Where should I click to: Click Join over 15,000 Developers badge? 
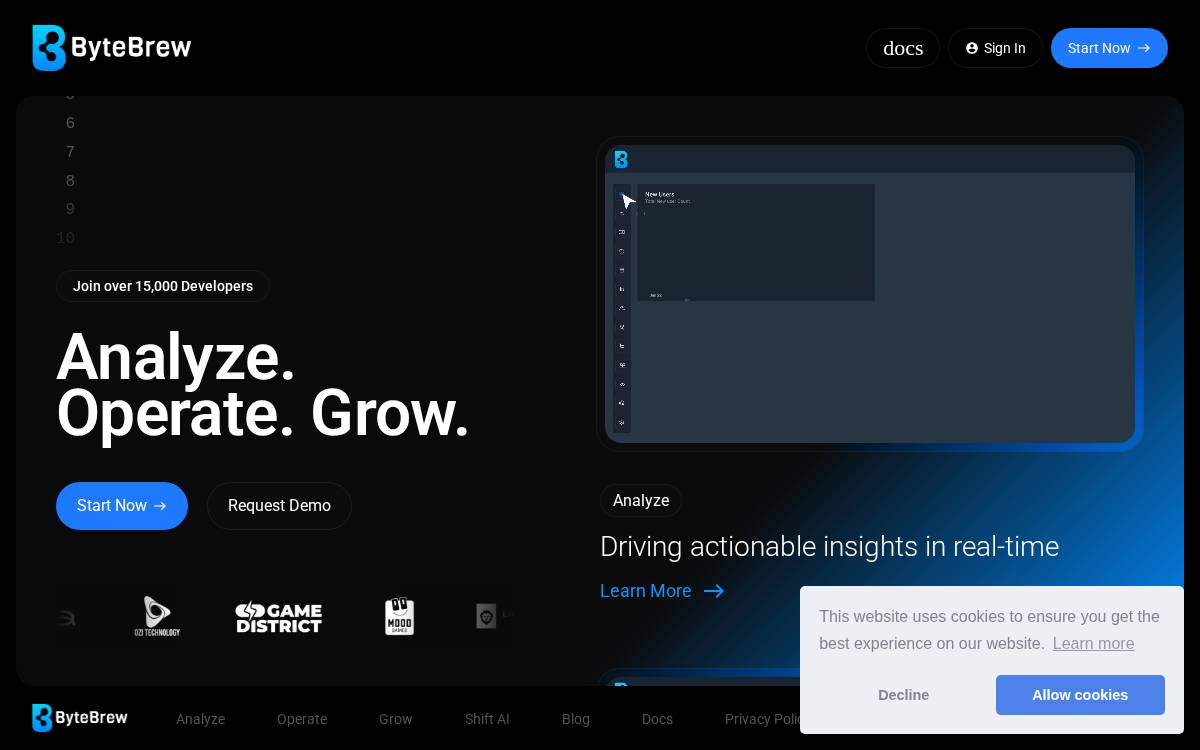point(163,286)
